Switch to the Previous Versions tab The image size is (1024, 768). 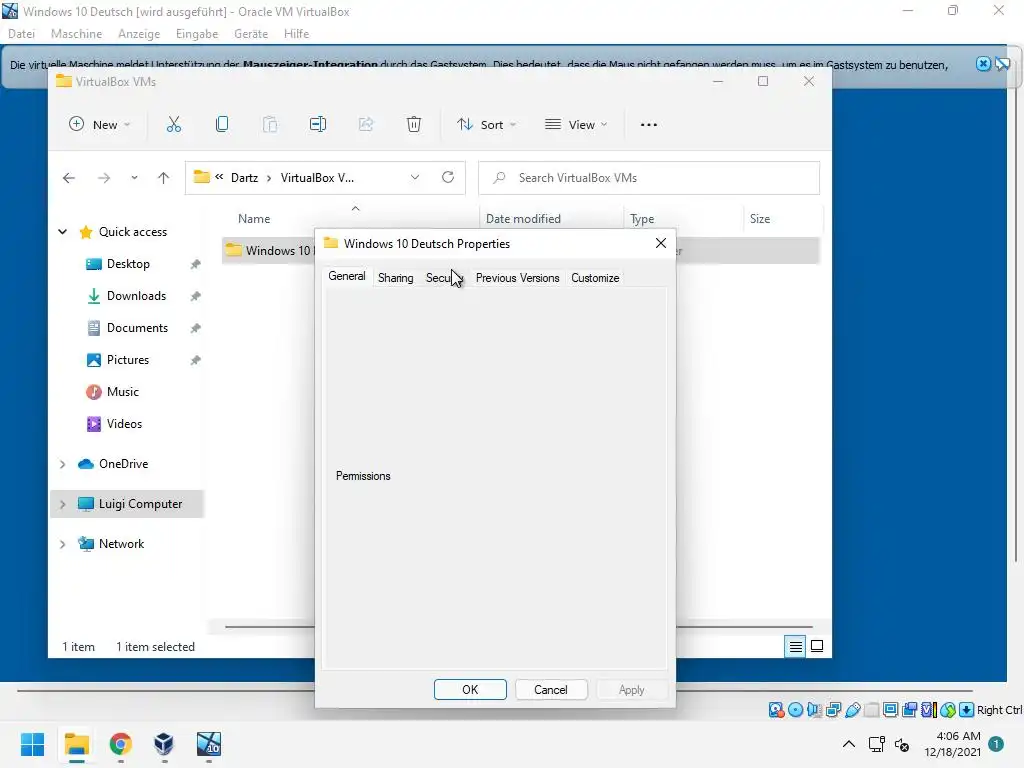click(x=517, y=278)
